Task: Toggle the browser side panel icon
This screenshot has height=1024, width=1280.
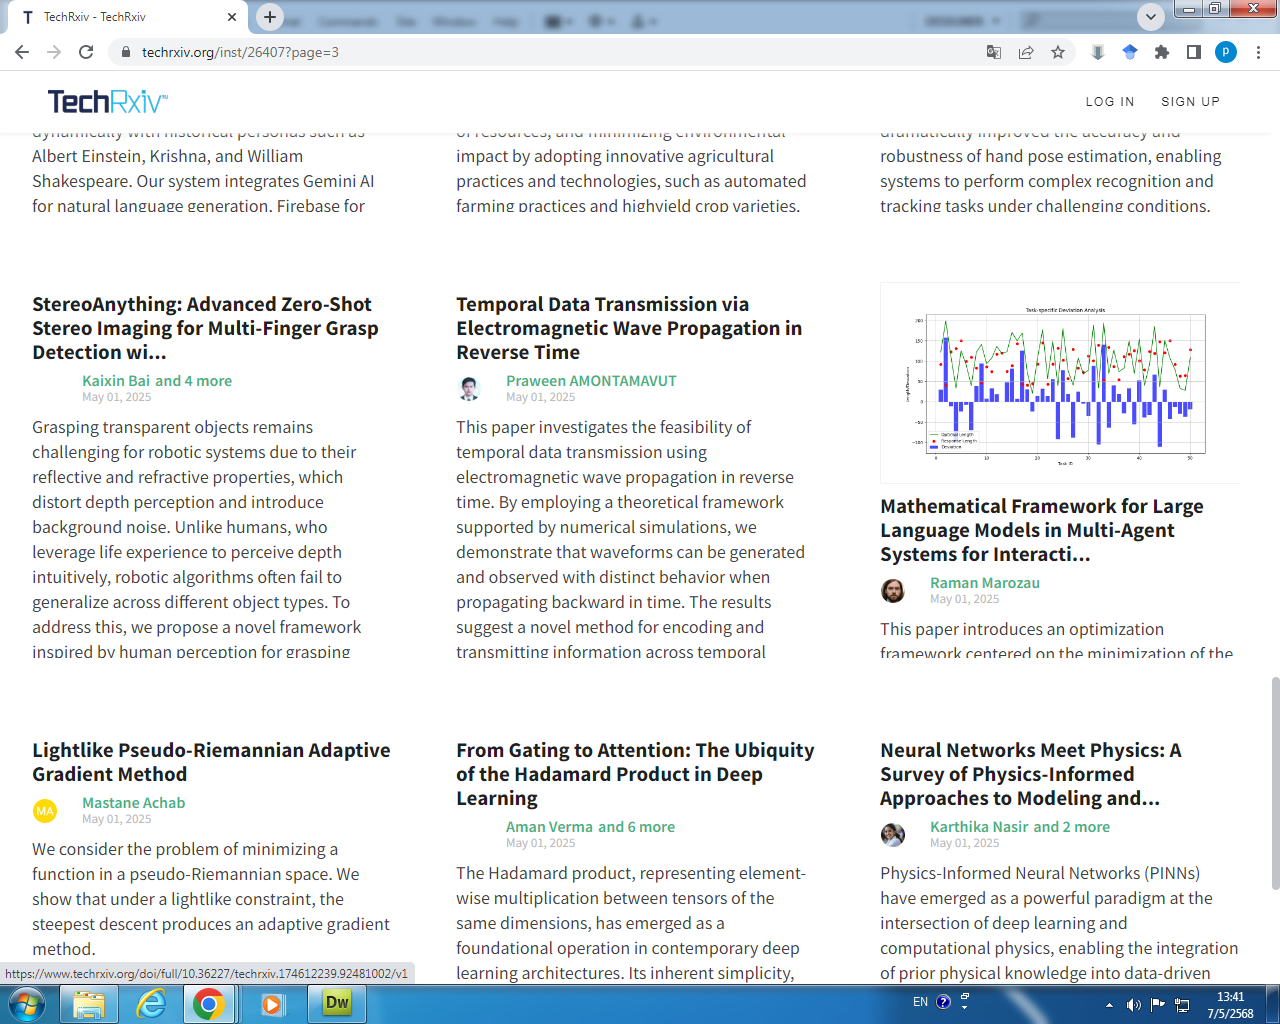Action: (1194, 52)
